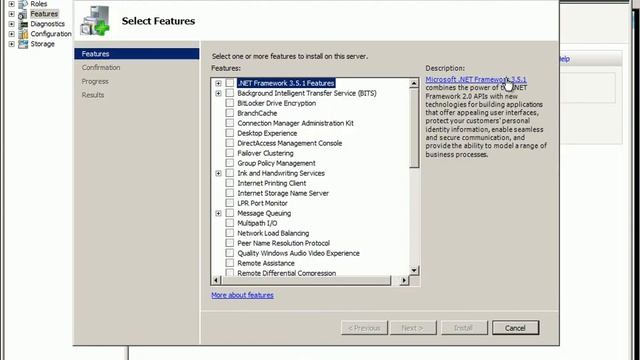Tick the Failover Clustering checkbox
The height and width of the screenshot is (360, 640).
pos(230,153)
